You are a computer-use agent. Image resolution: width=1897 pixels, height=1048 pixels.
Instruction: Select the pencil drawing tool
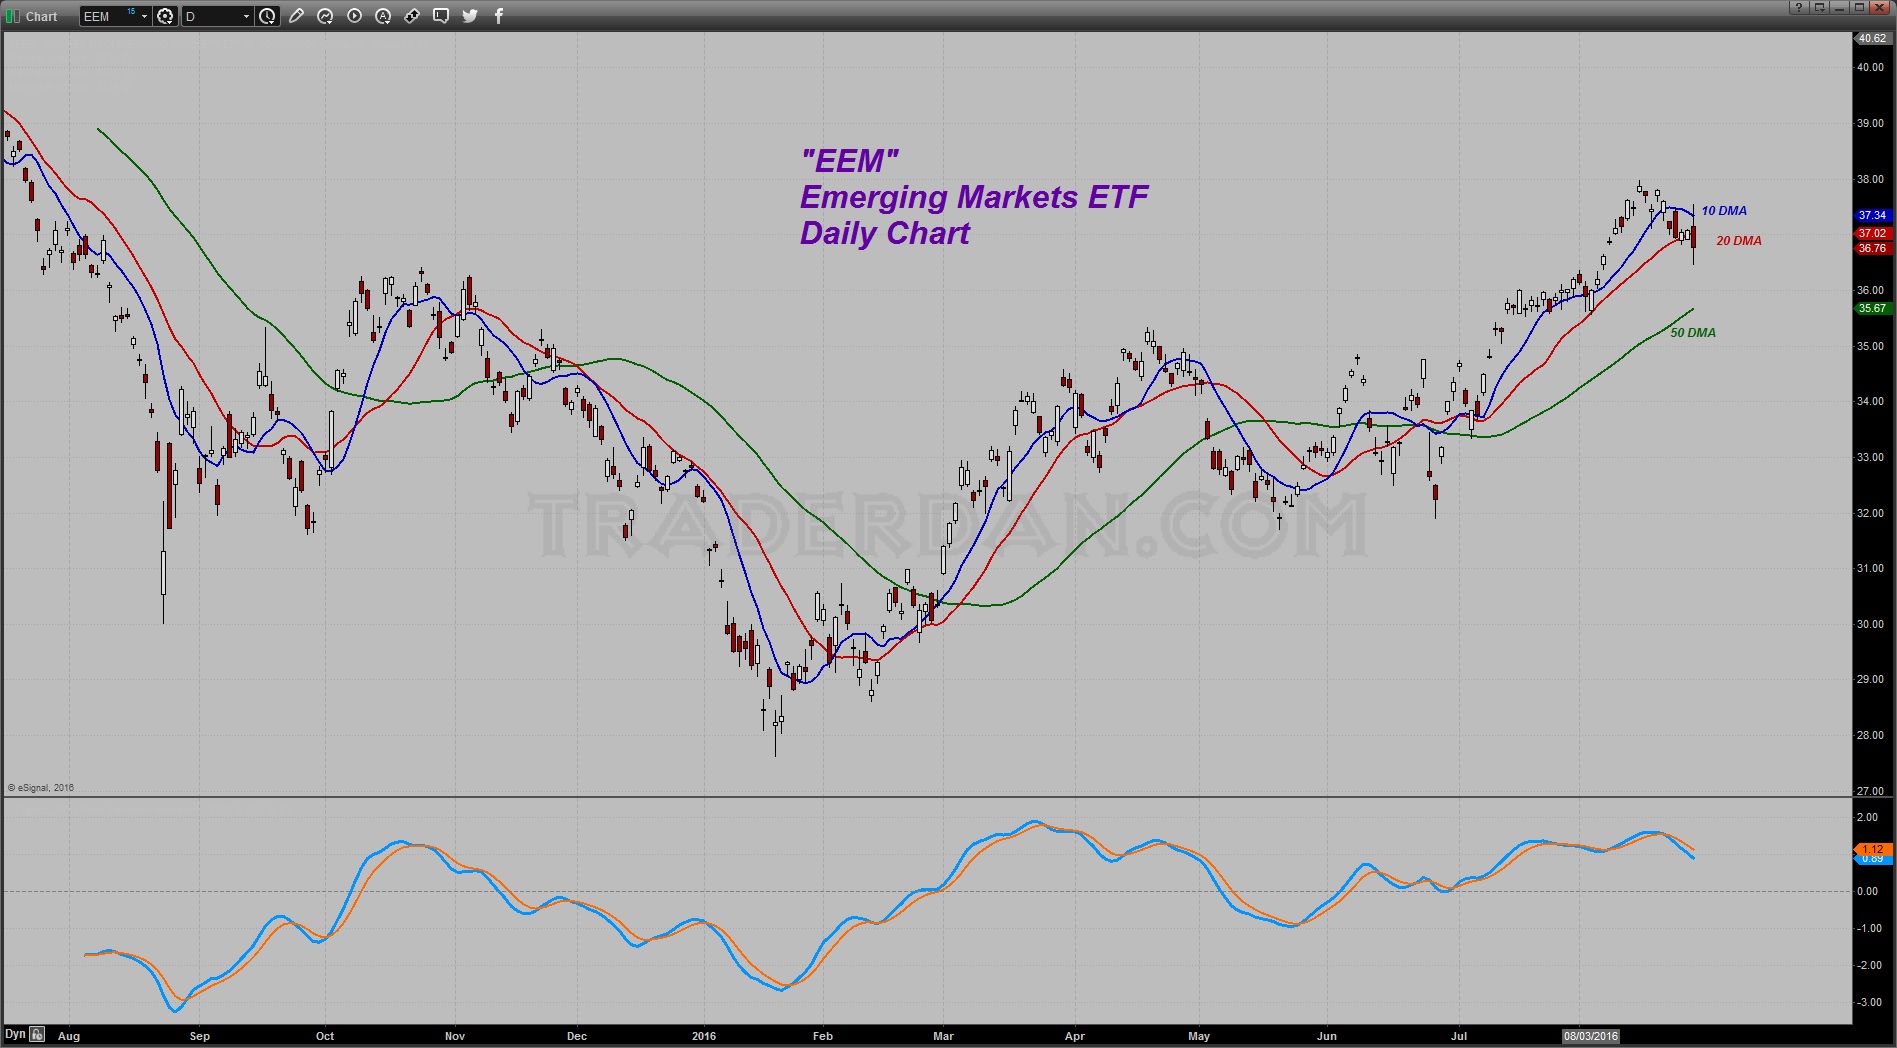pos(296,16)
